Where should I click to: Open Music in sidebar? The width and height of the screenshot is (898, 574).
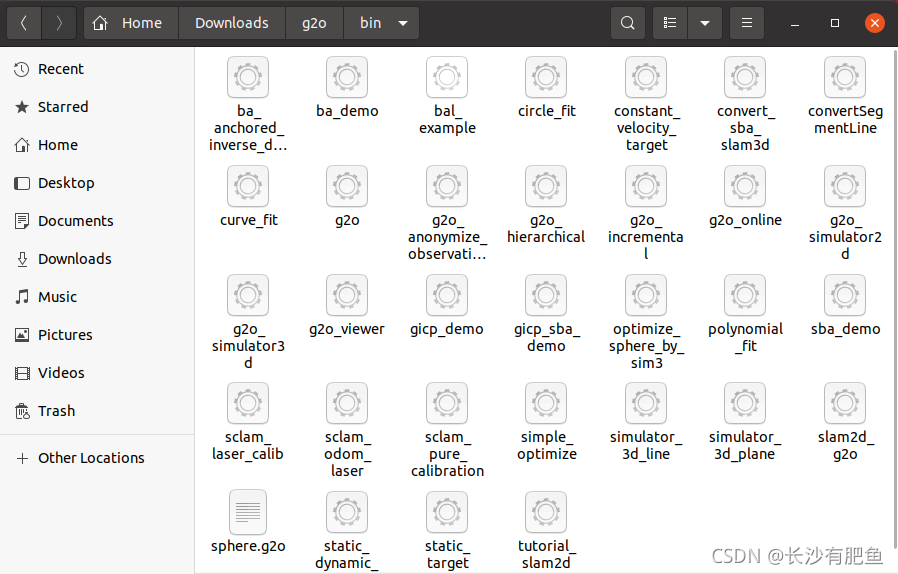click(x=97, y=297)
